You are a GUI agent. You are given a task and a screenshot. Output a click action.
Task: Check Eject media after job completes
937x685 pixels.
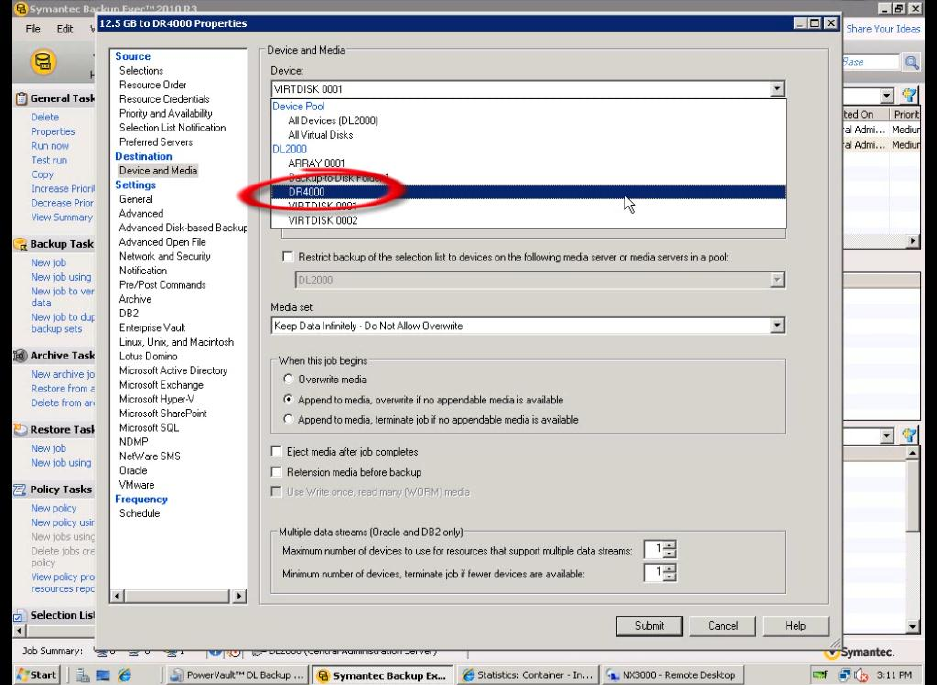[x=276, y=452]
